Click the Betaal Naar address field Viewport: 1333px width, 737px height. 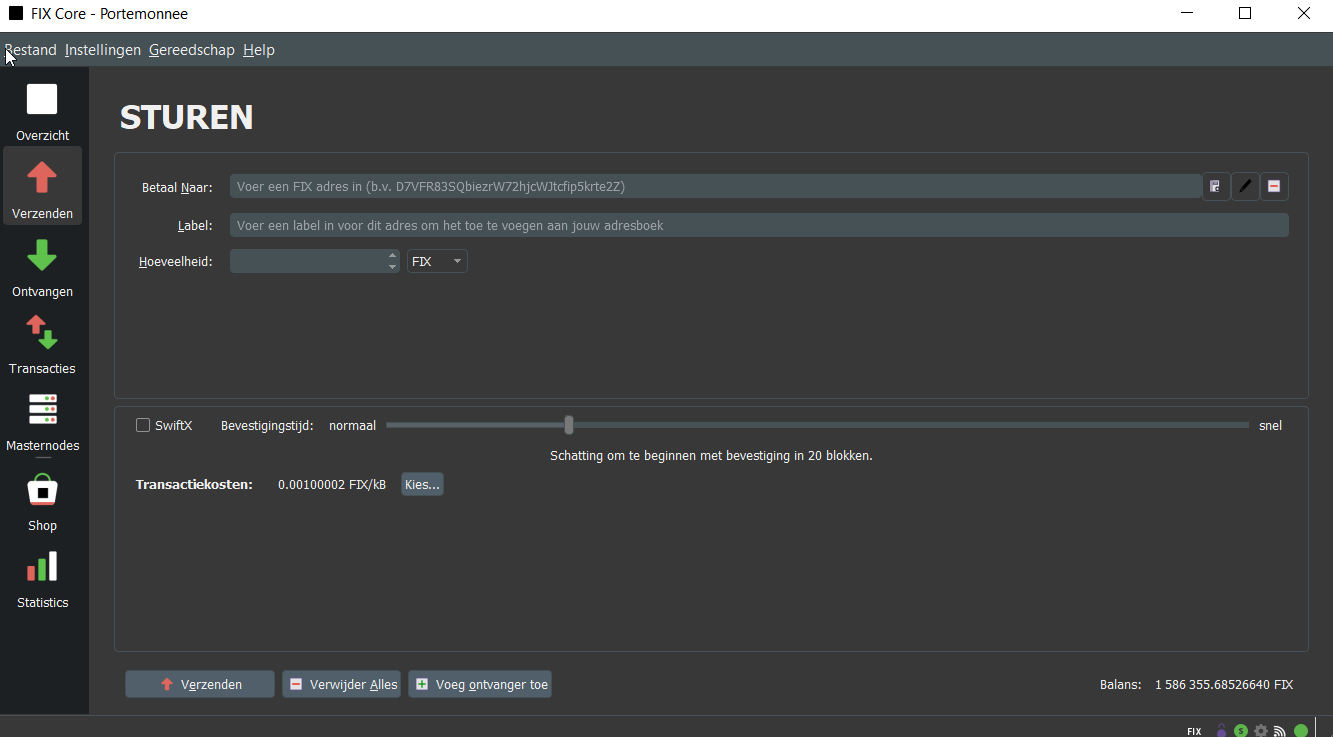pos(715,186)
